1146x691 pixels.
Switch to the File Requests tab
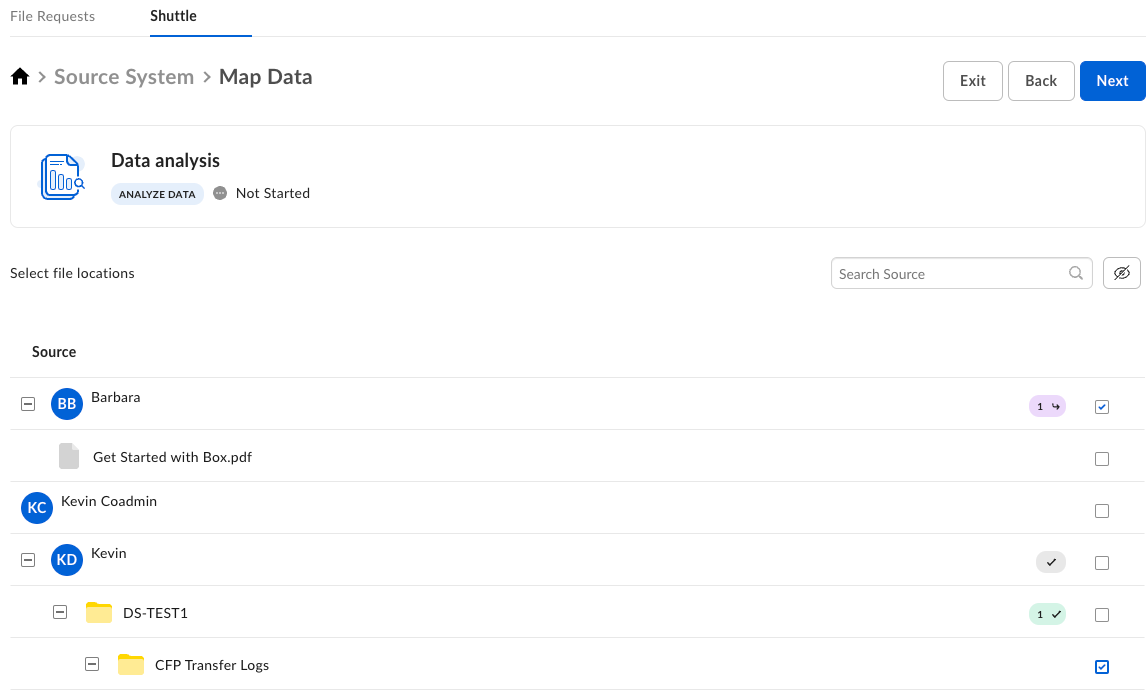pos(52,16)
